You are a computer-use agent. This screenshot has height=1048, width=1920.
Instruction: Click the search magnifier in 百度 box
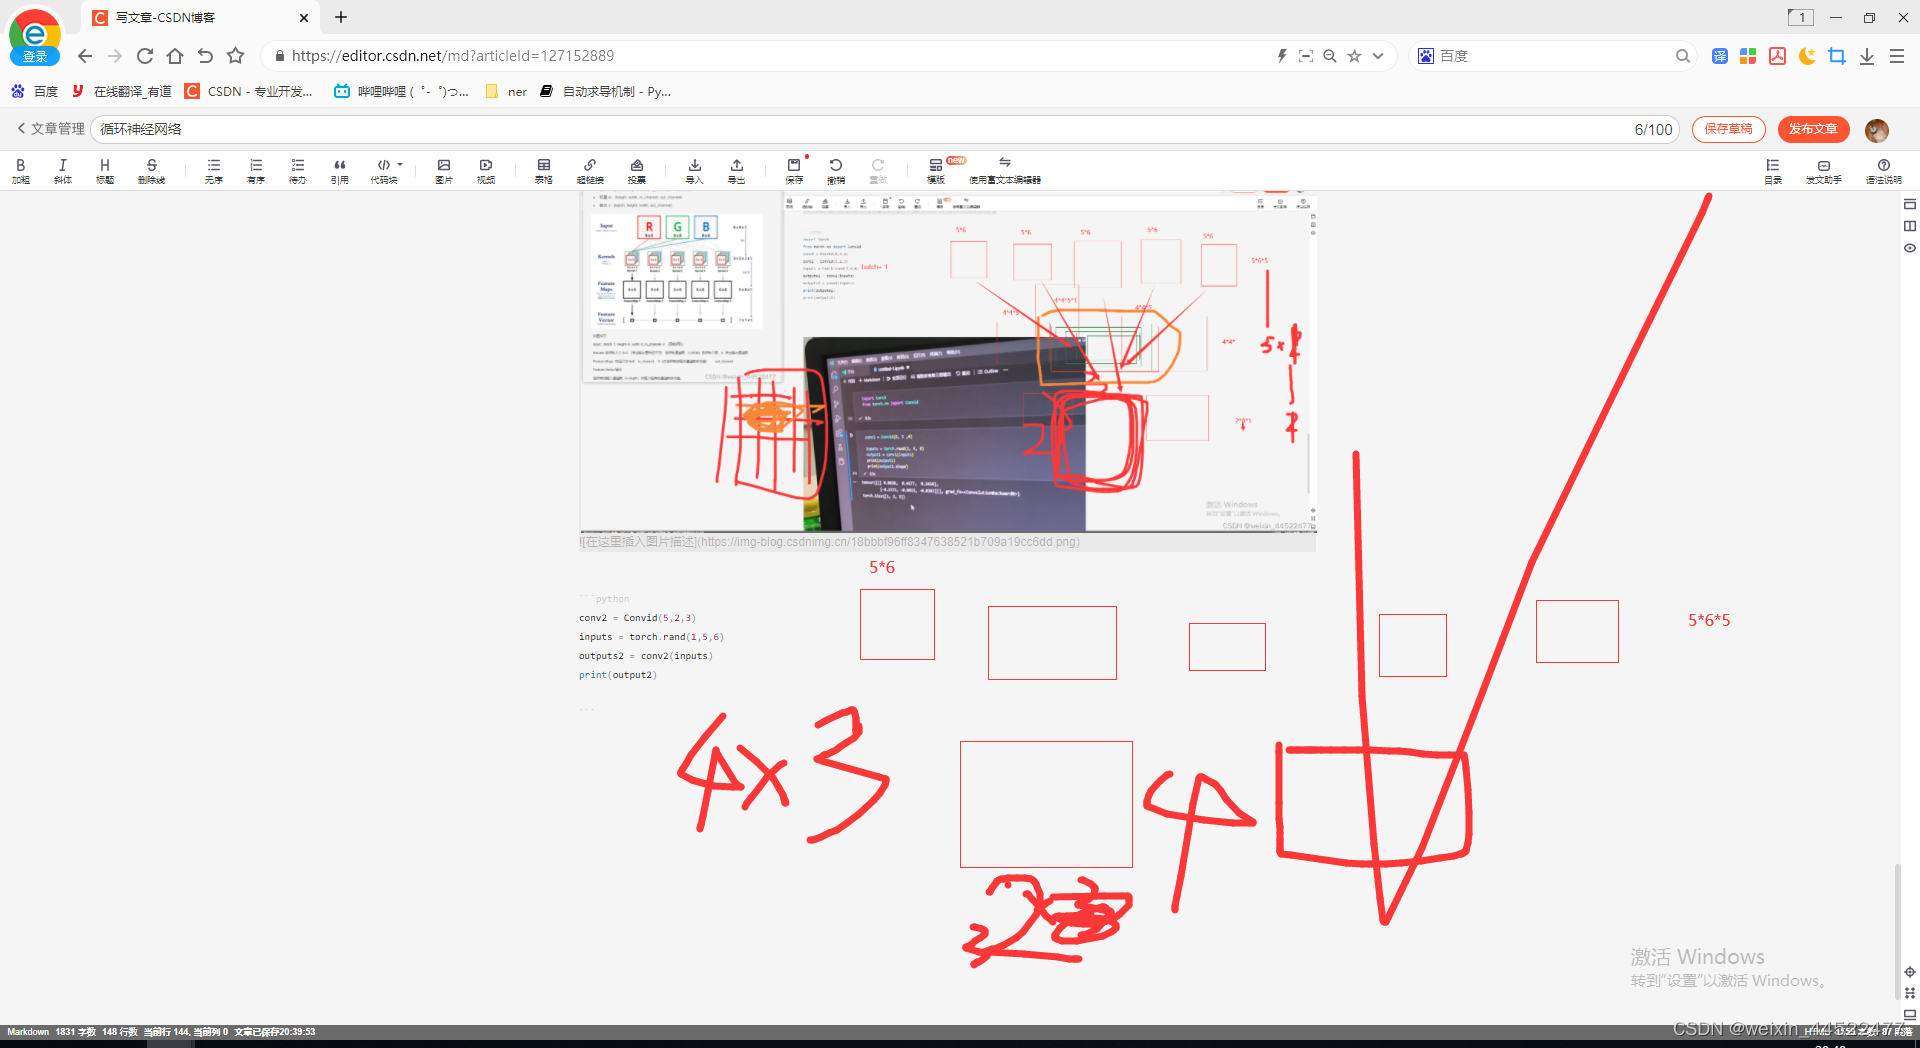[1683, 56]
